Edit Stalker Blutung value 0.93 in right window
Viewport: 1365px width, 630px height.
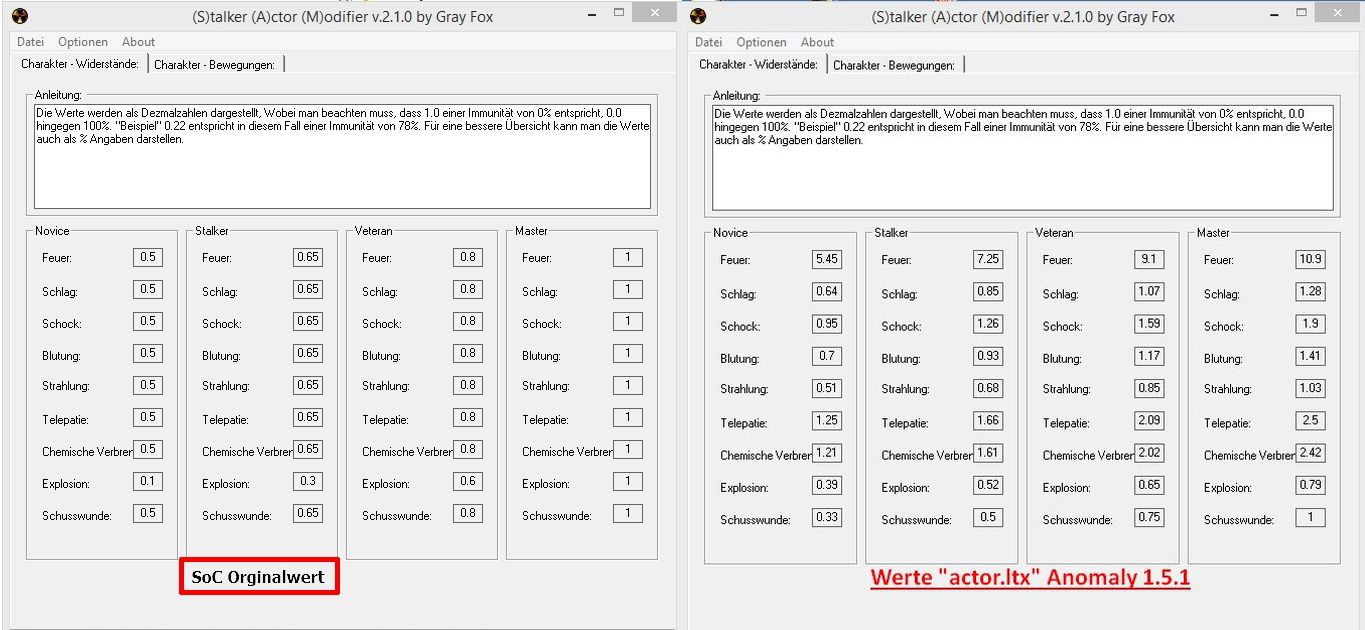pos(988,356)
